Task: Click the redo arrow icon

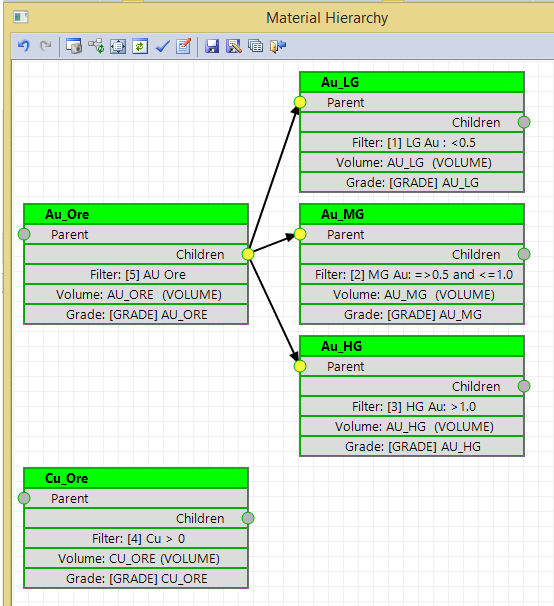Action: pos(46,46)
